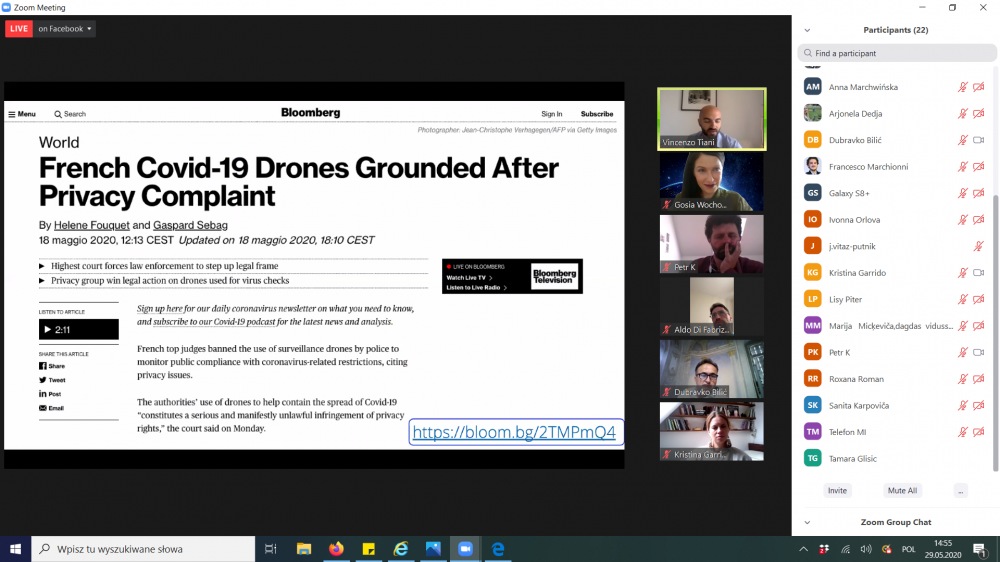The width and height of the screenshot is (1000, 562).
Task: Click Dubravko Bilić's muted microphone icon
Action: click(x=962, y=140)
